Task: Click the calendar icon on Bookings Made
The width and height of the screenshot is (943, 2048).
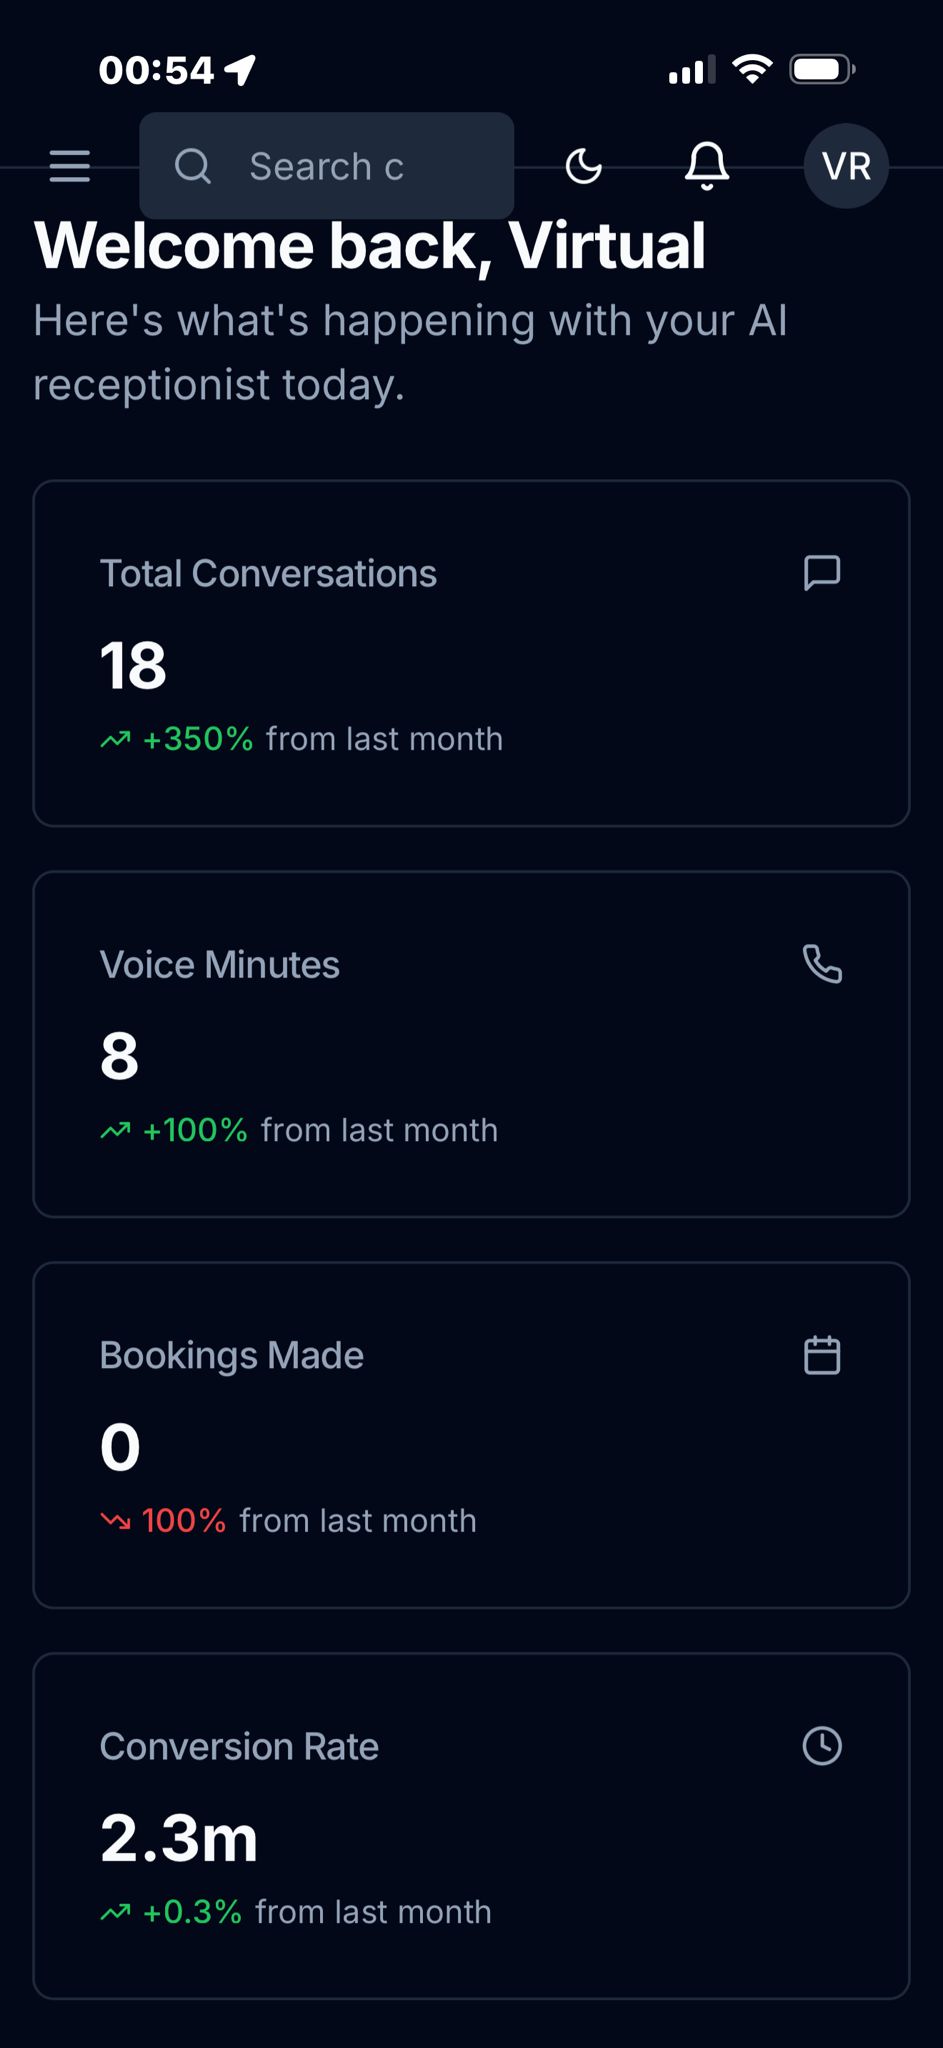Action: [x=822, y=1355]
